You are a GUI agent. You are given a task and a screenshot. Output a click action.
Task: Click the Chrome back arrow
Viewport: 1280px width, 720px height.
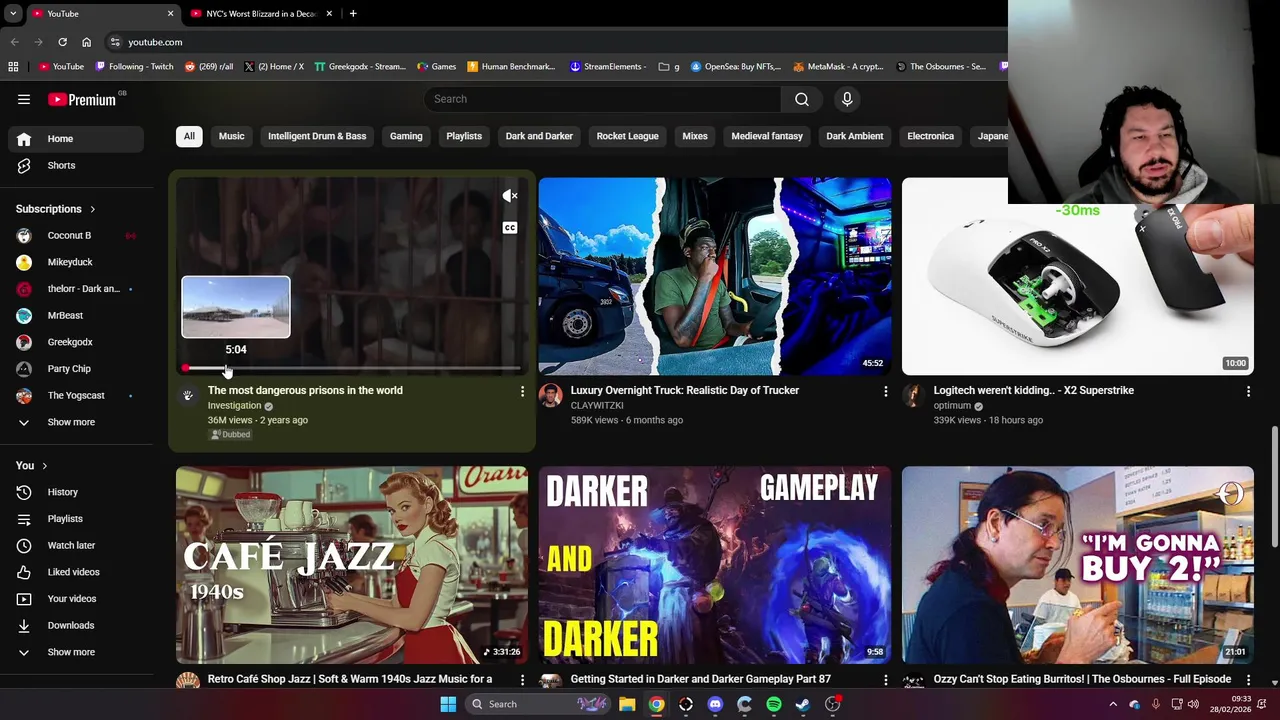click(14, 42)
